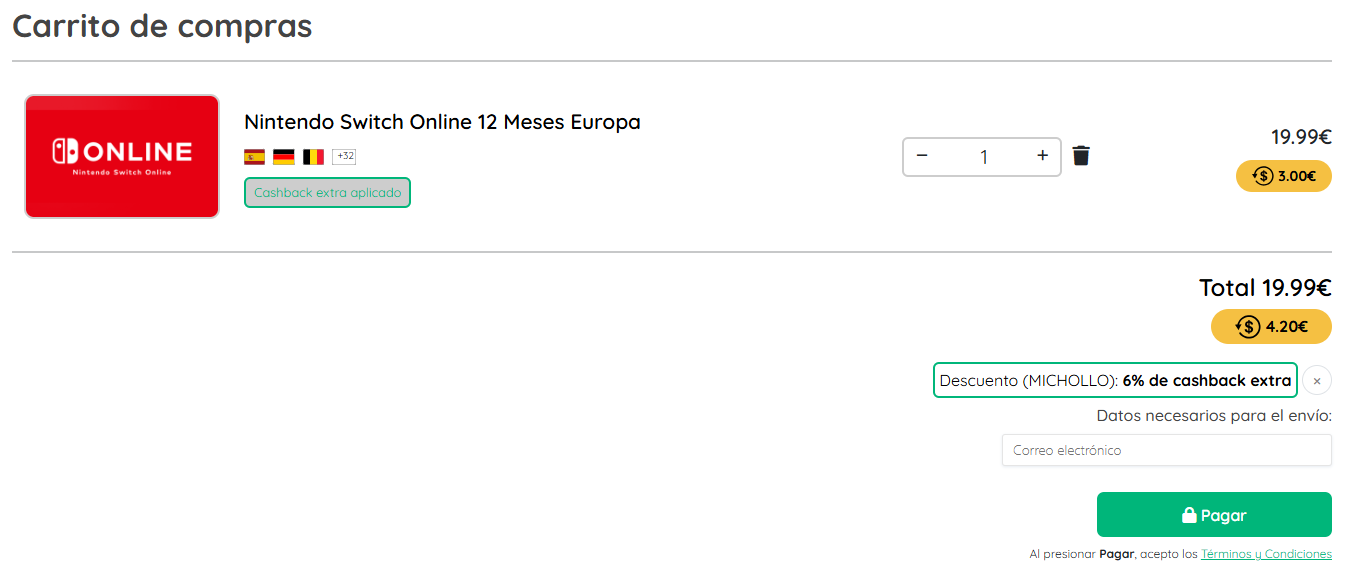Image resolution: width=1358 pixels, height=579 pixels.
Task: Remove the MICHOLLO discount code
Action: [x=1317, y=381]
